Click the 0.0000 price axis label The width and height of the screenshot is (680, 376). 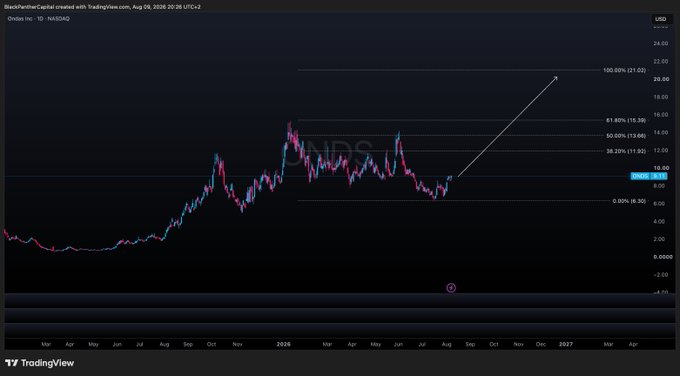(x=663, y=257)
